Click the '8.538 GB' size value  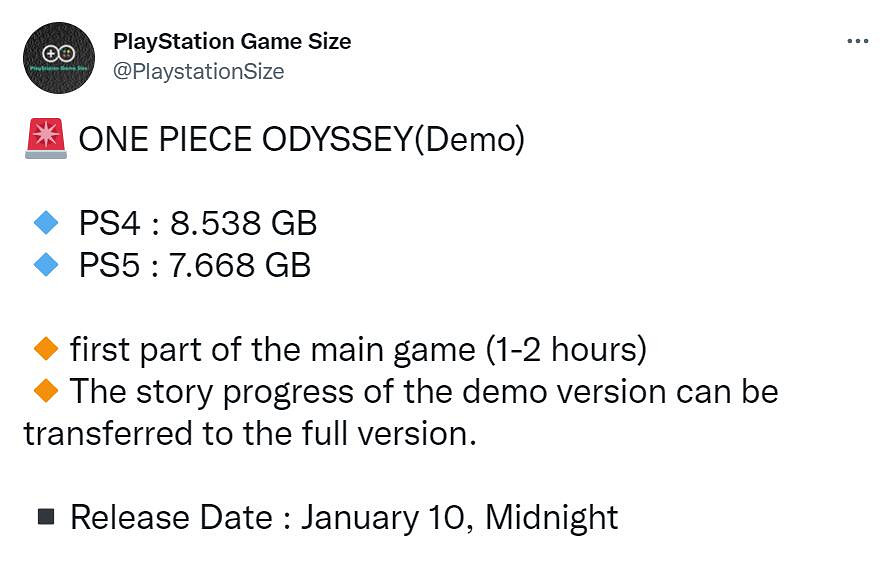pos(242,223)
